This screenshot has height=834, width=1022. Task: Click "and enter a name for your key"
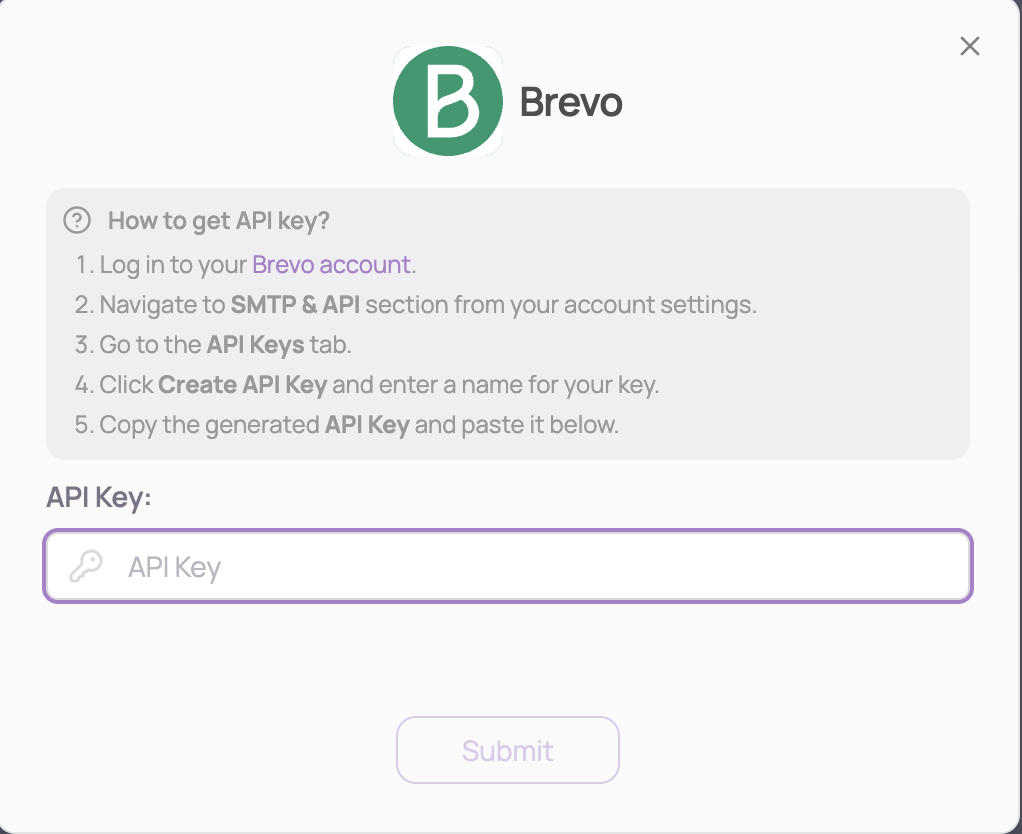click(497, 385)
